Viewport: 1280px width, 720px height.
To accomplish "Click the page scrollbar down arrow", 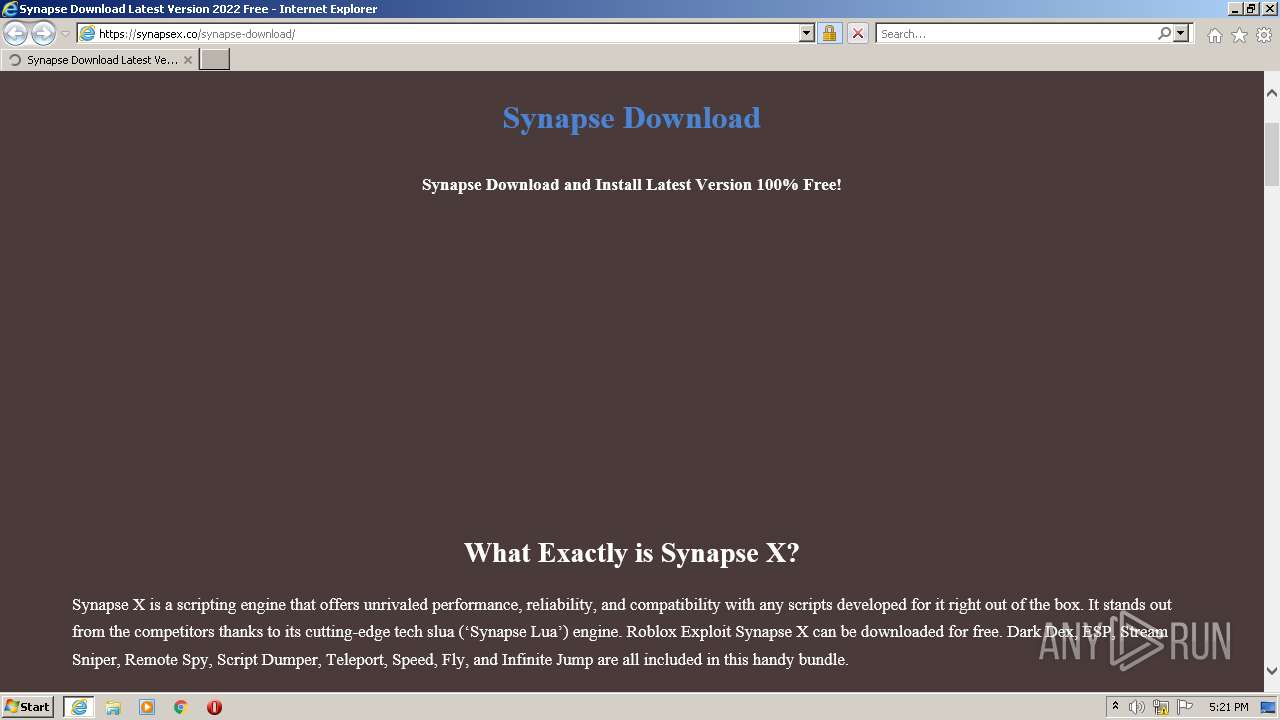I will [1272, 671].
